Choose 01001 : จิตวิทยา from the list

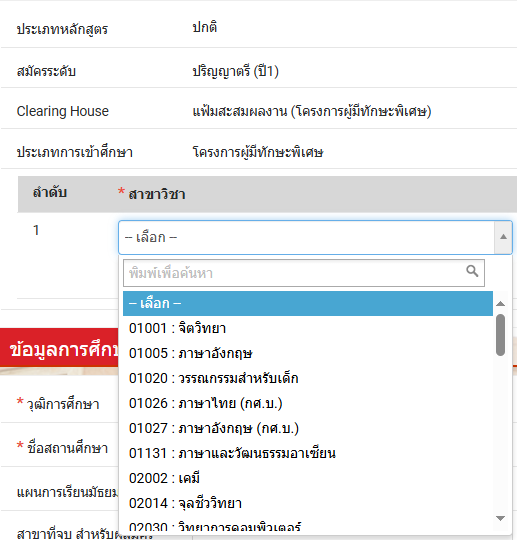click(x=308, y=328)
